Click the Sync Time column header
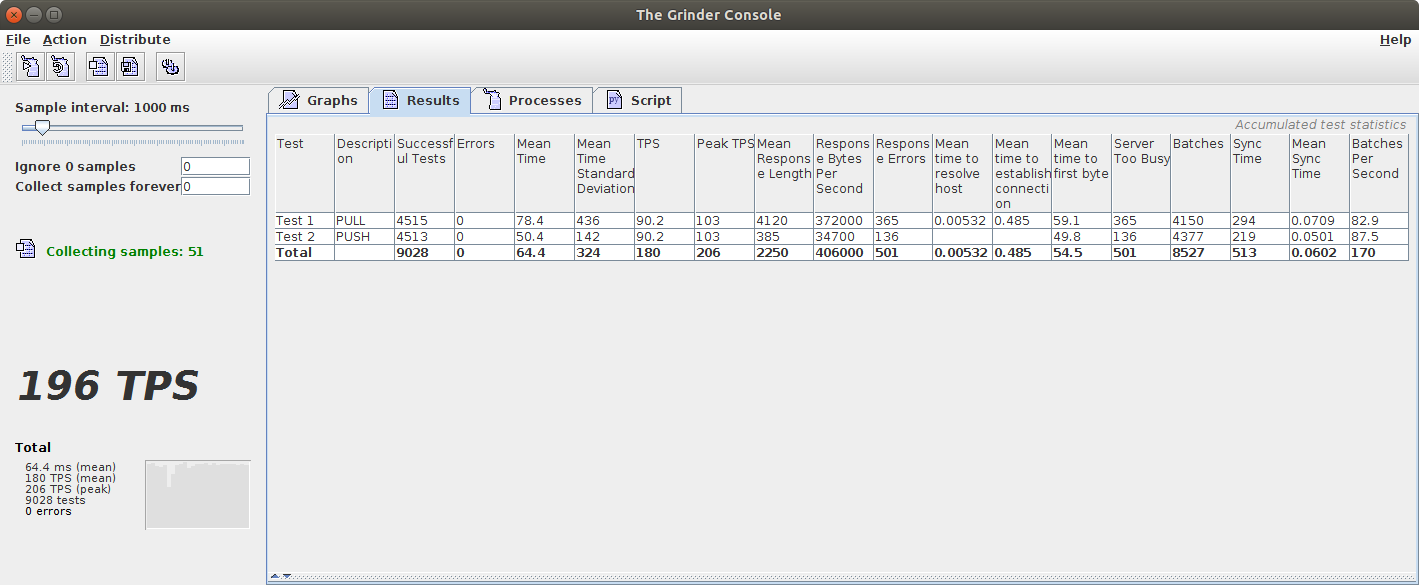 coord(1260,173)
